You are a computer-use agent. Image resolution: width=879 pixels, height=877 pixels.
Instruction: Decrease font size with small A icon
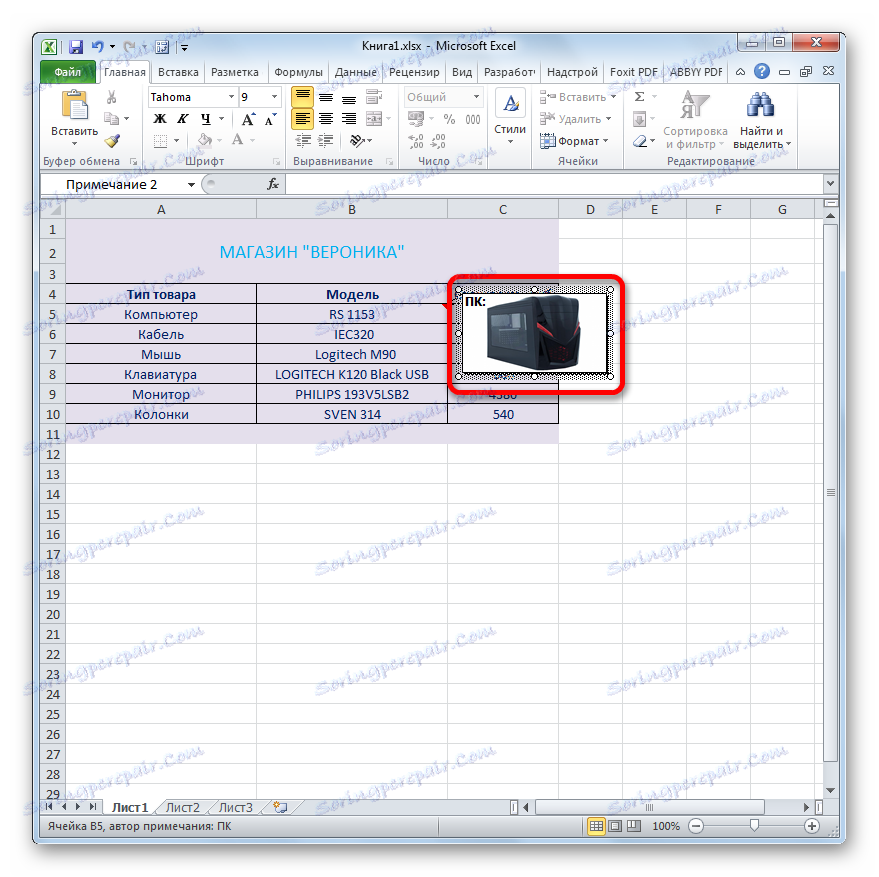click(271, 119)
